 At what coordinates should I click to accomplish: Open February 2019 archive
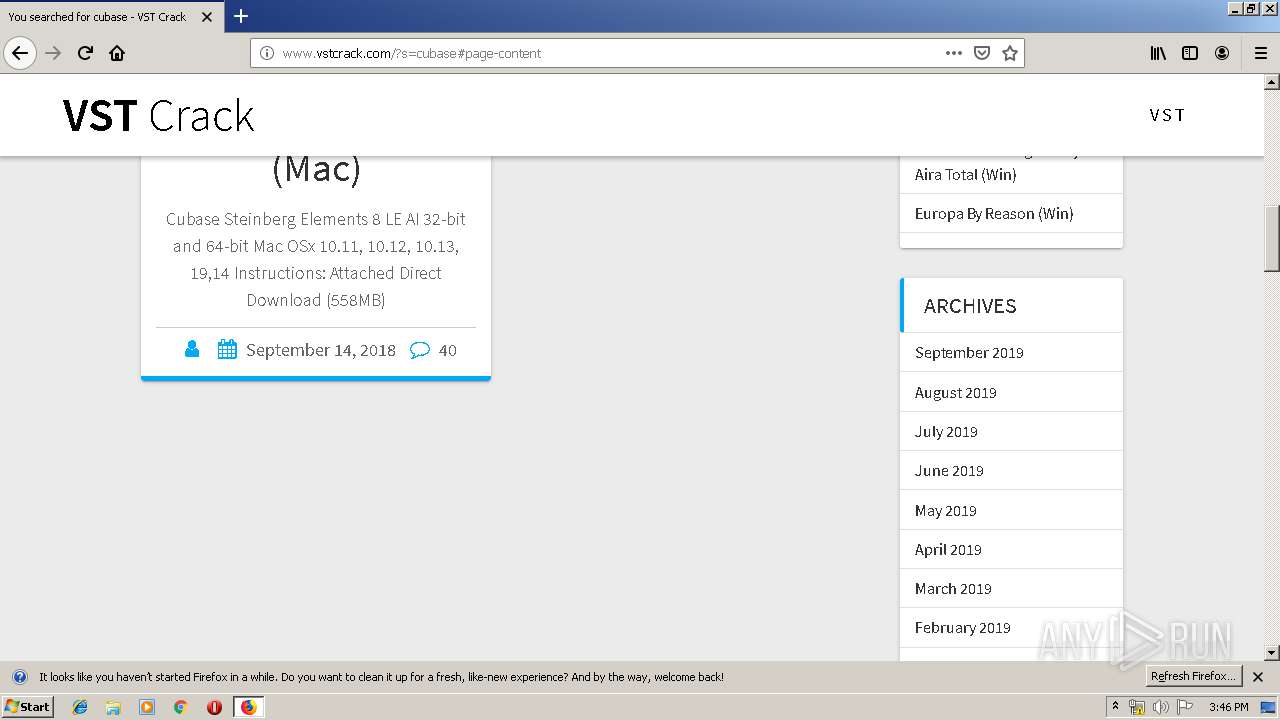point(962,627)
